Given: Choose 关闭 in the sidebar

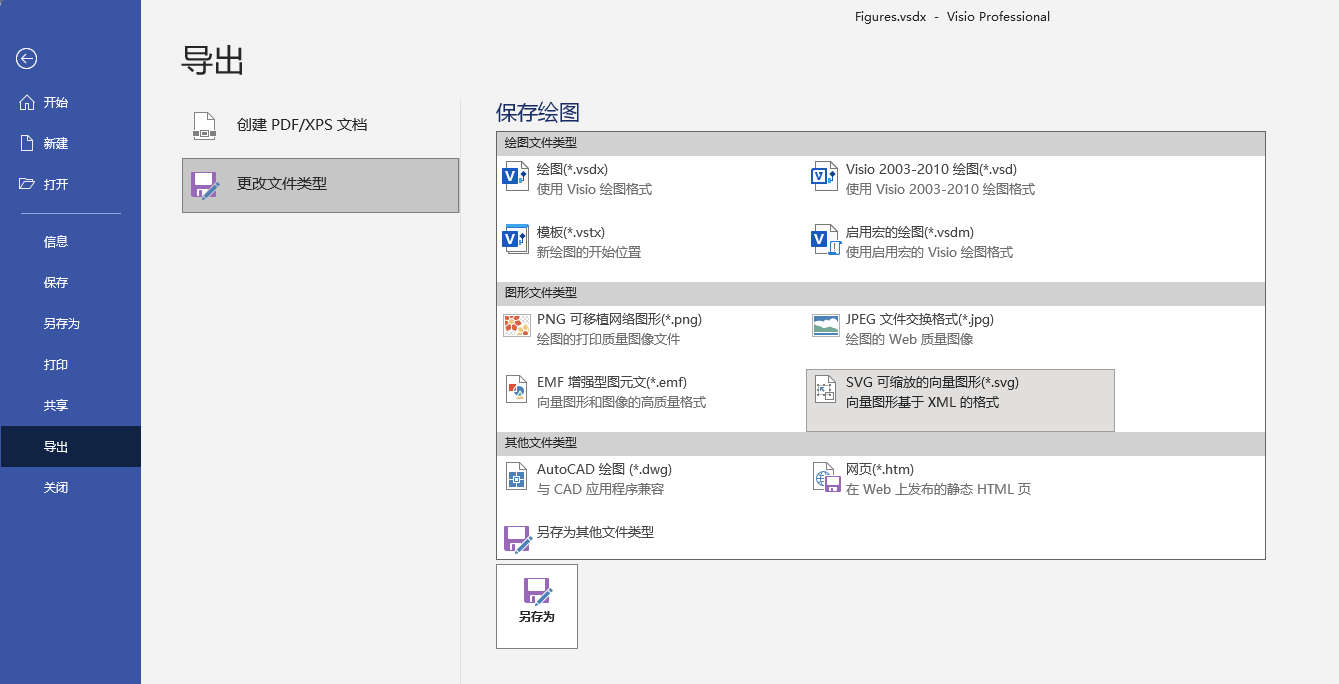Looking at the screenshot, I should [x=70, y=487].
